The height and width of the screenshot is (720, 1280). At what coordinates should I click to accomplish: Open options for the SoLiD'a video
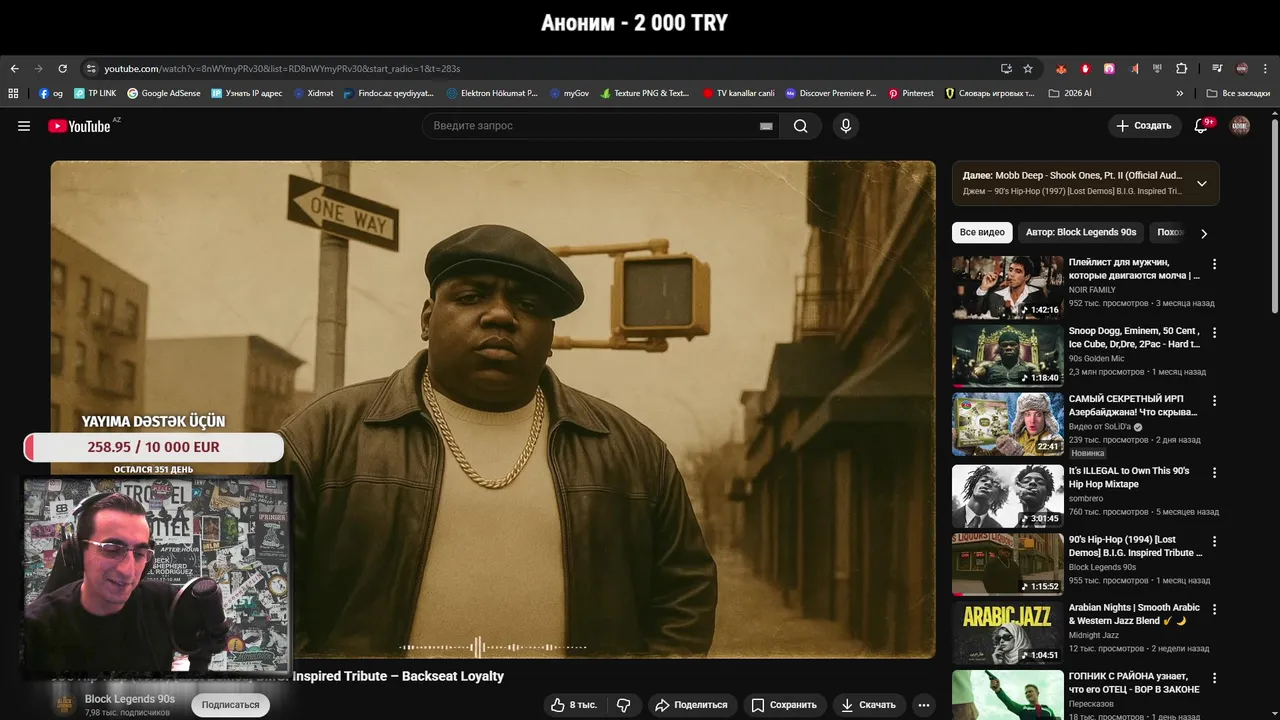click(x=1215, y=400)
